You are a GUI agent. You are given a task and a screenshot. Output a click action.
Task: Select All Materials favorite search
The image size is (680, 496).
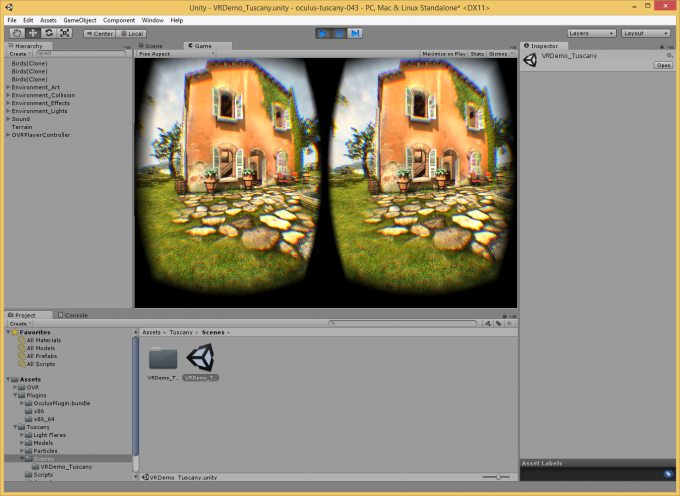43,340
